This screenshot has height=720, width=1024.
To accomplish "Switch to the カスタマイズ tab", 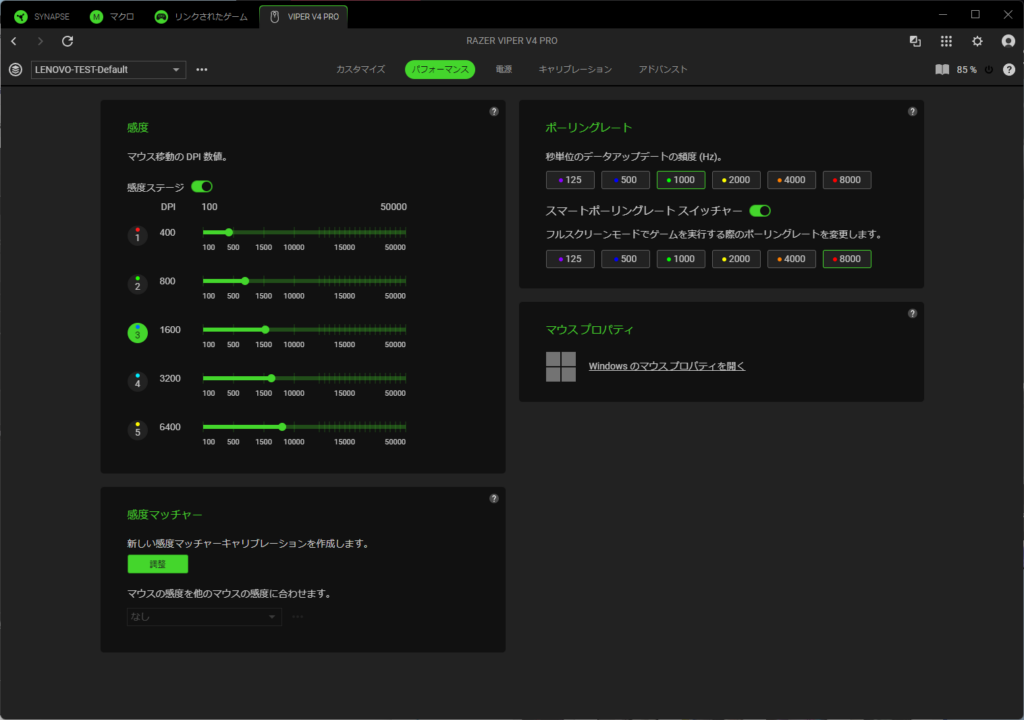I will click(360, 70).
